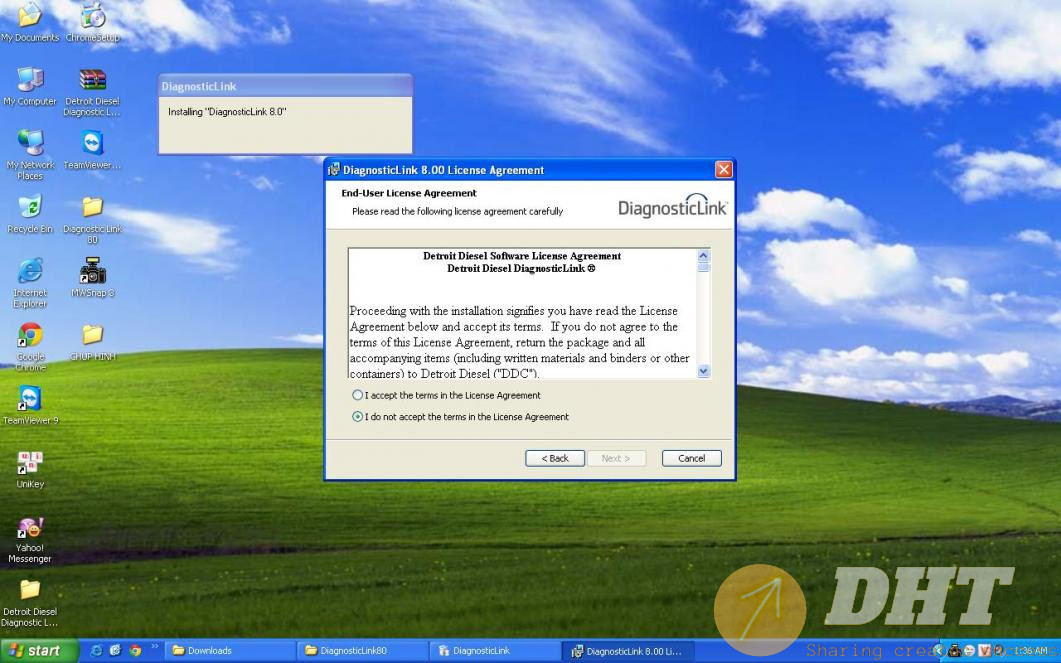
Task: Open the ChromeSetup installer icon
Action: click(92, 16)
